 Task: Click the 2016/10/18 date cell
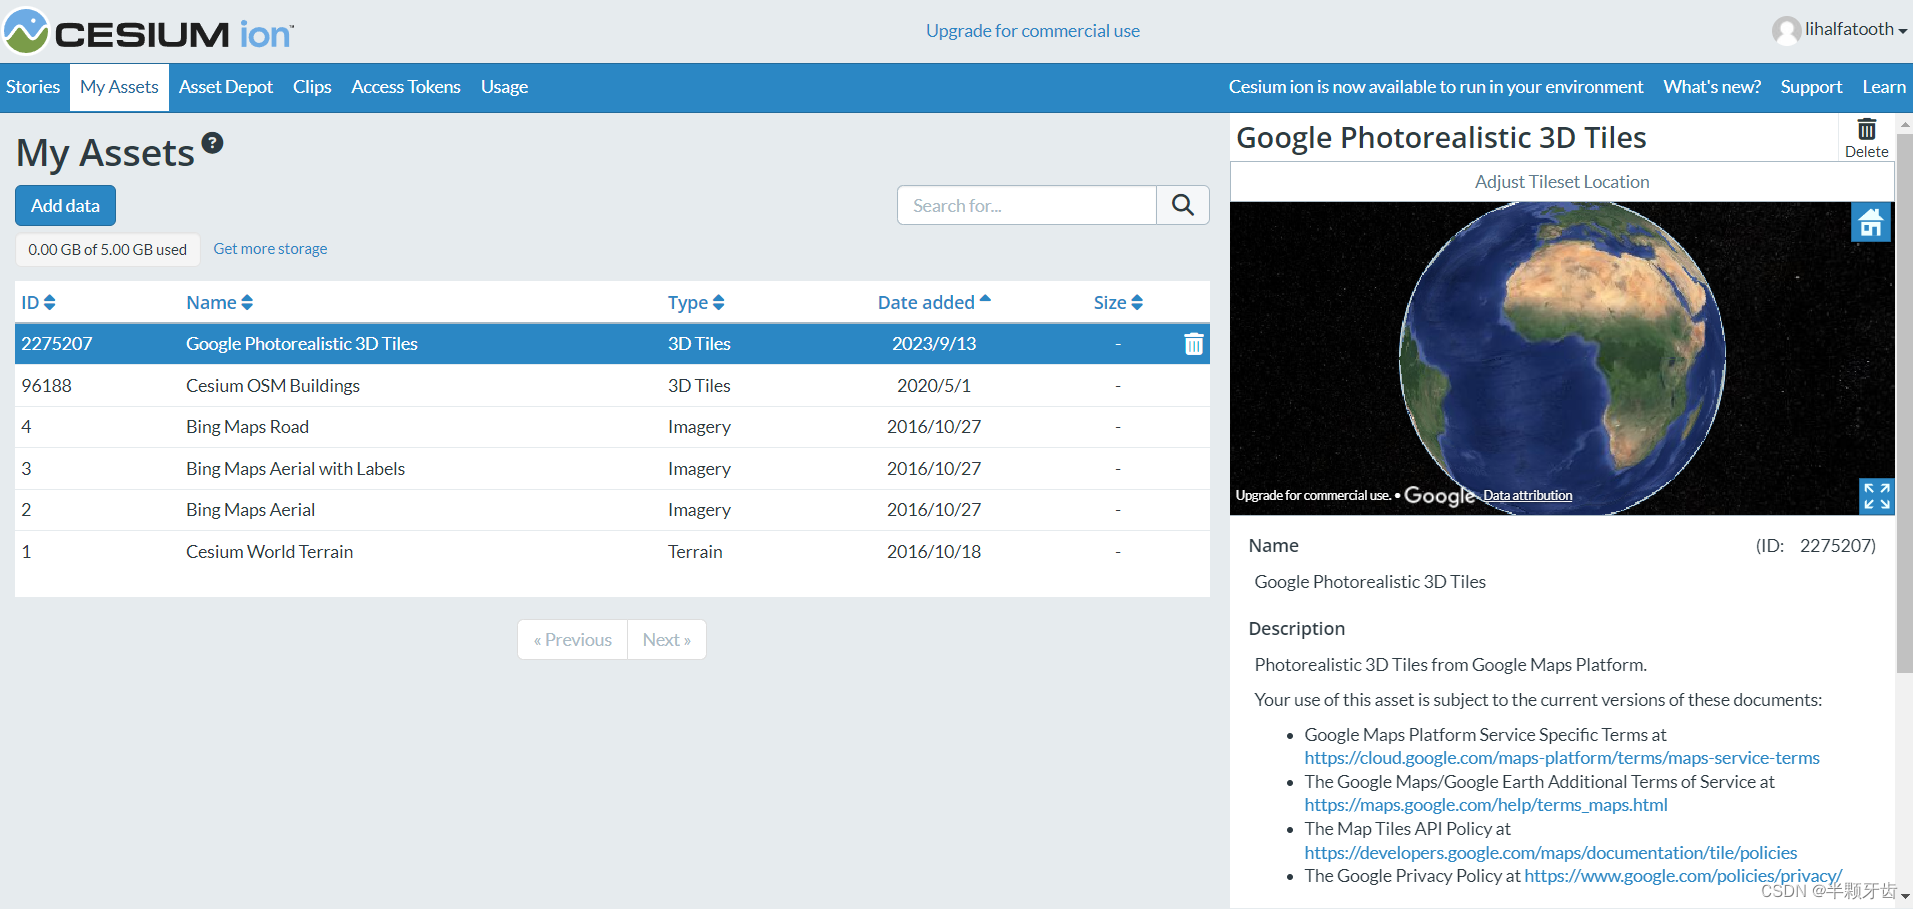click(934, 552)
